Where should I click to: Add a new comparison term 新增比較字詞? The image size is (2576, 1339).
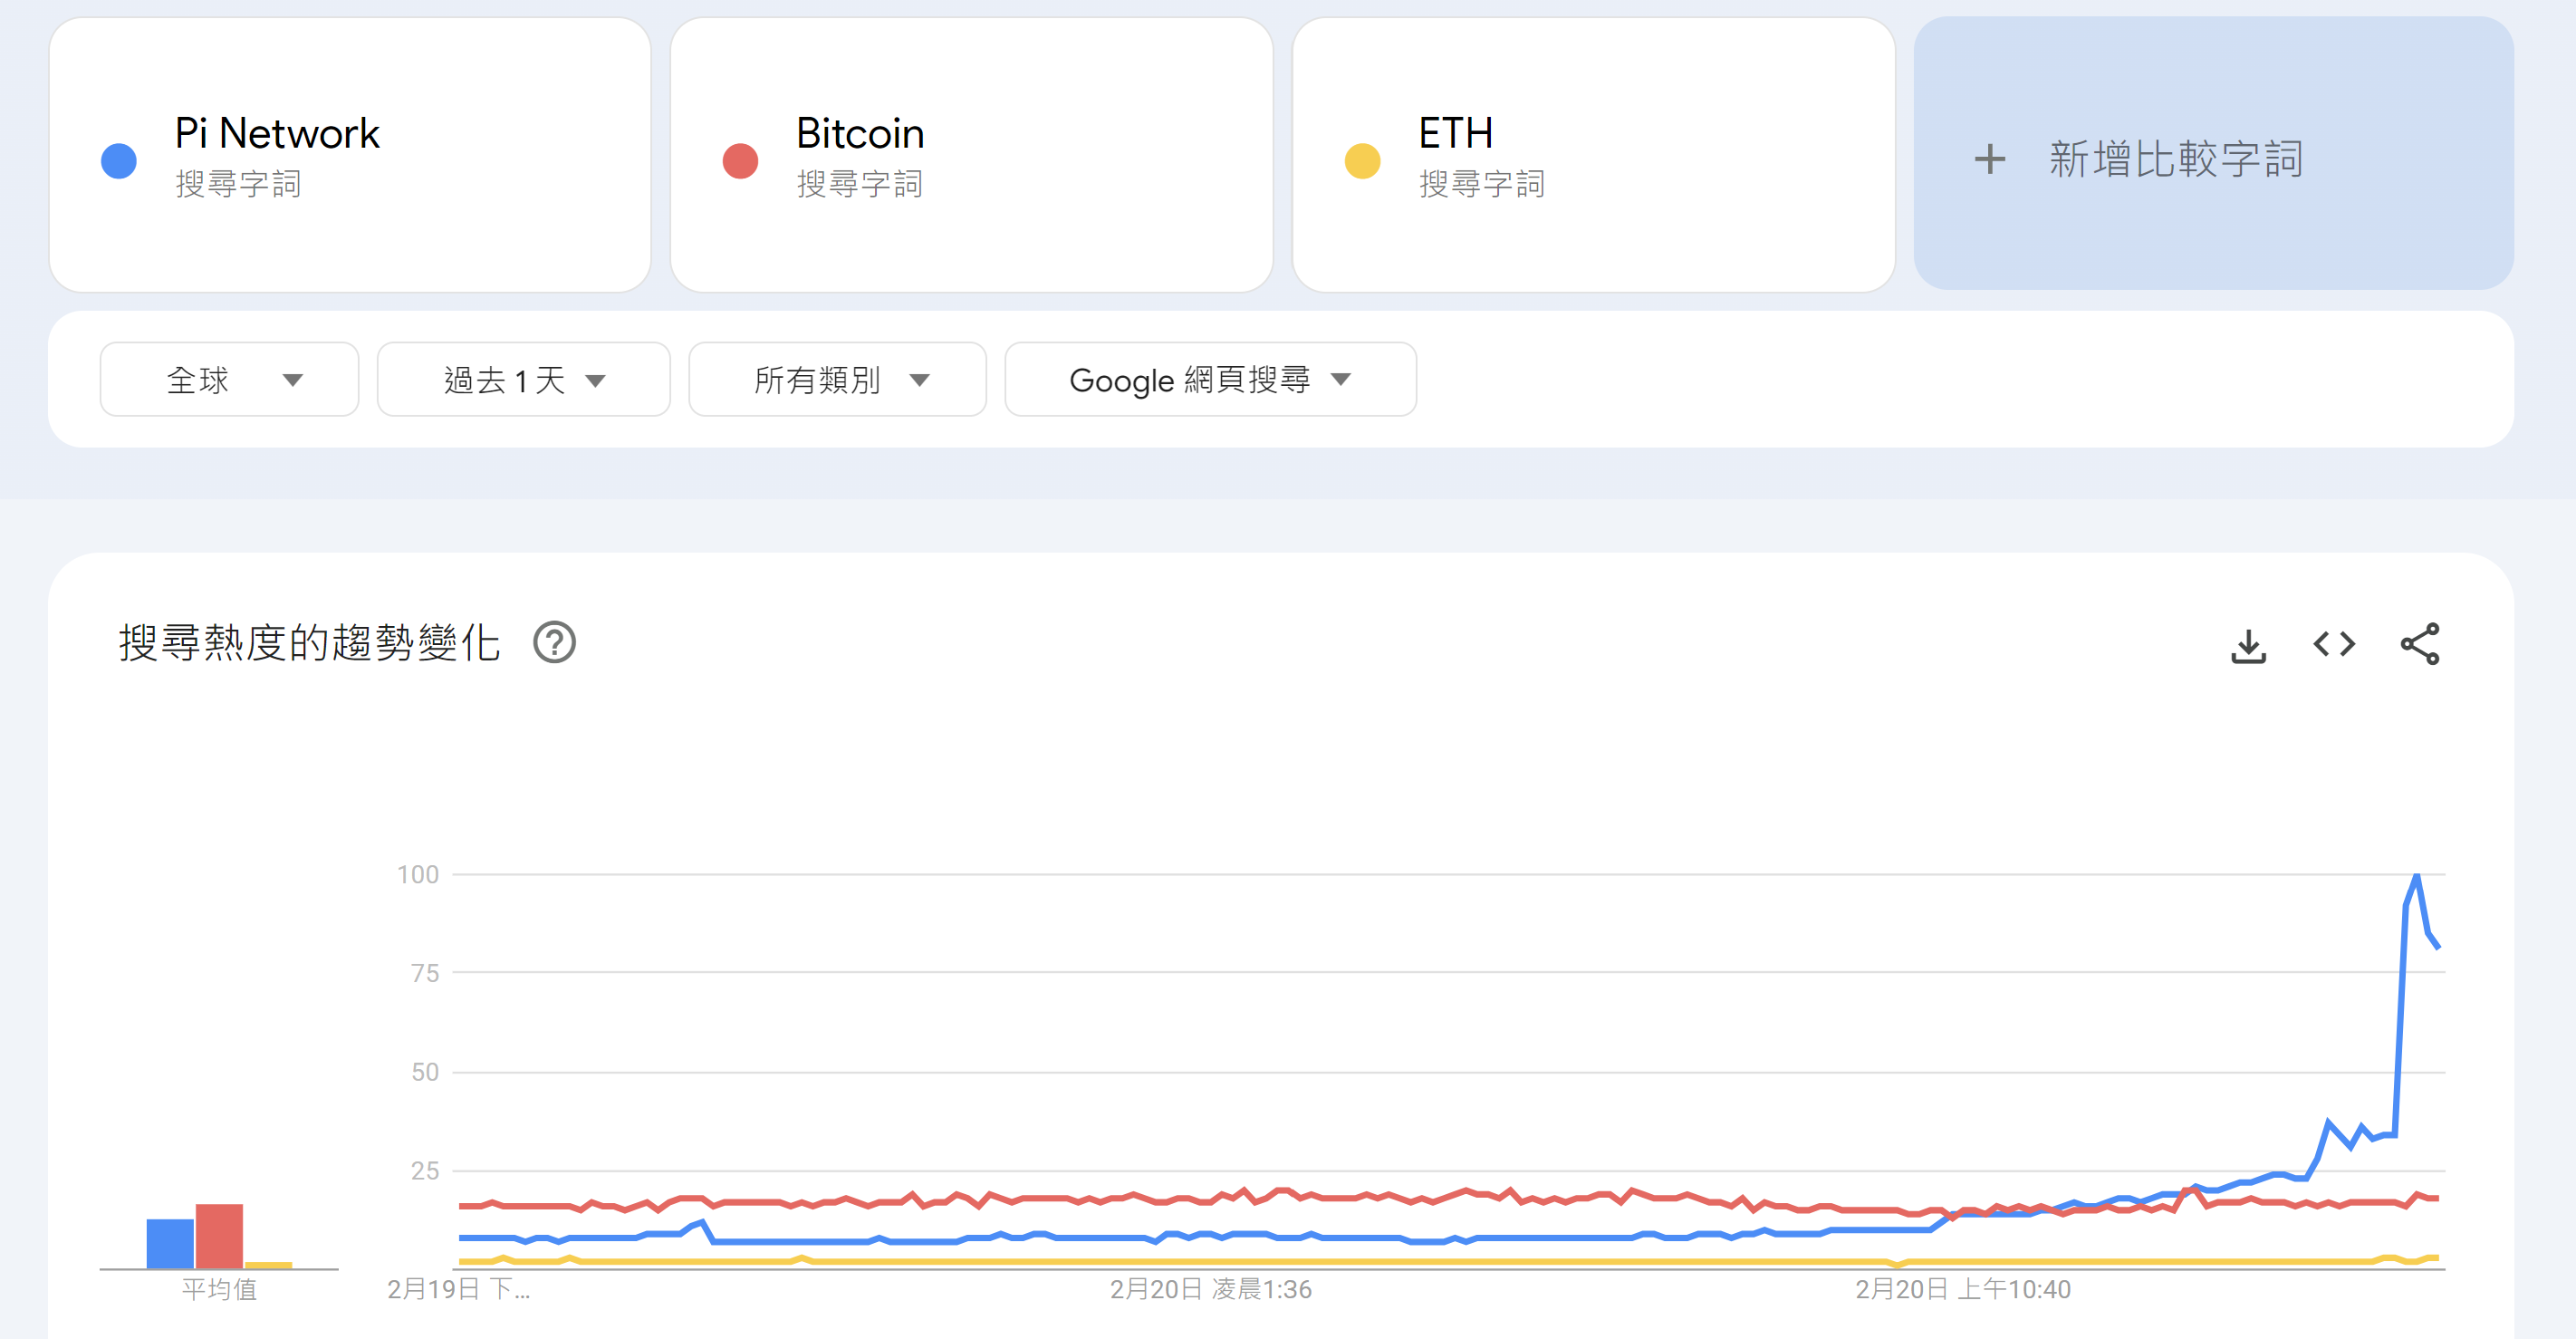click(2213, 154)
